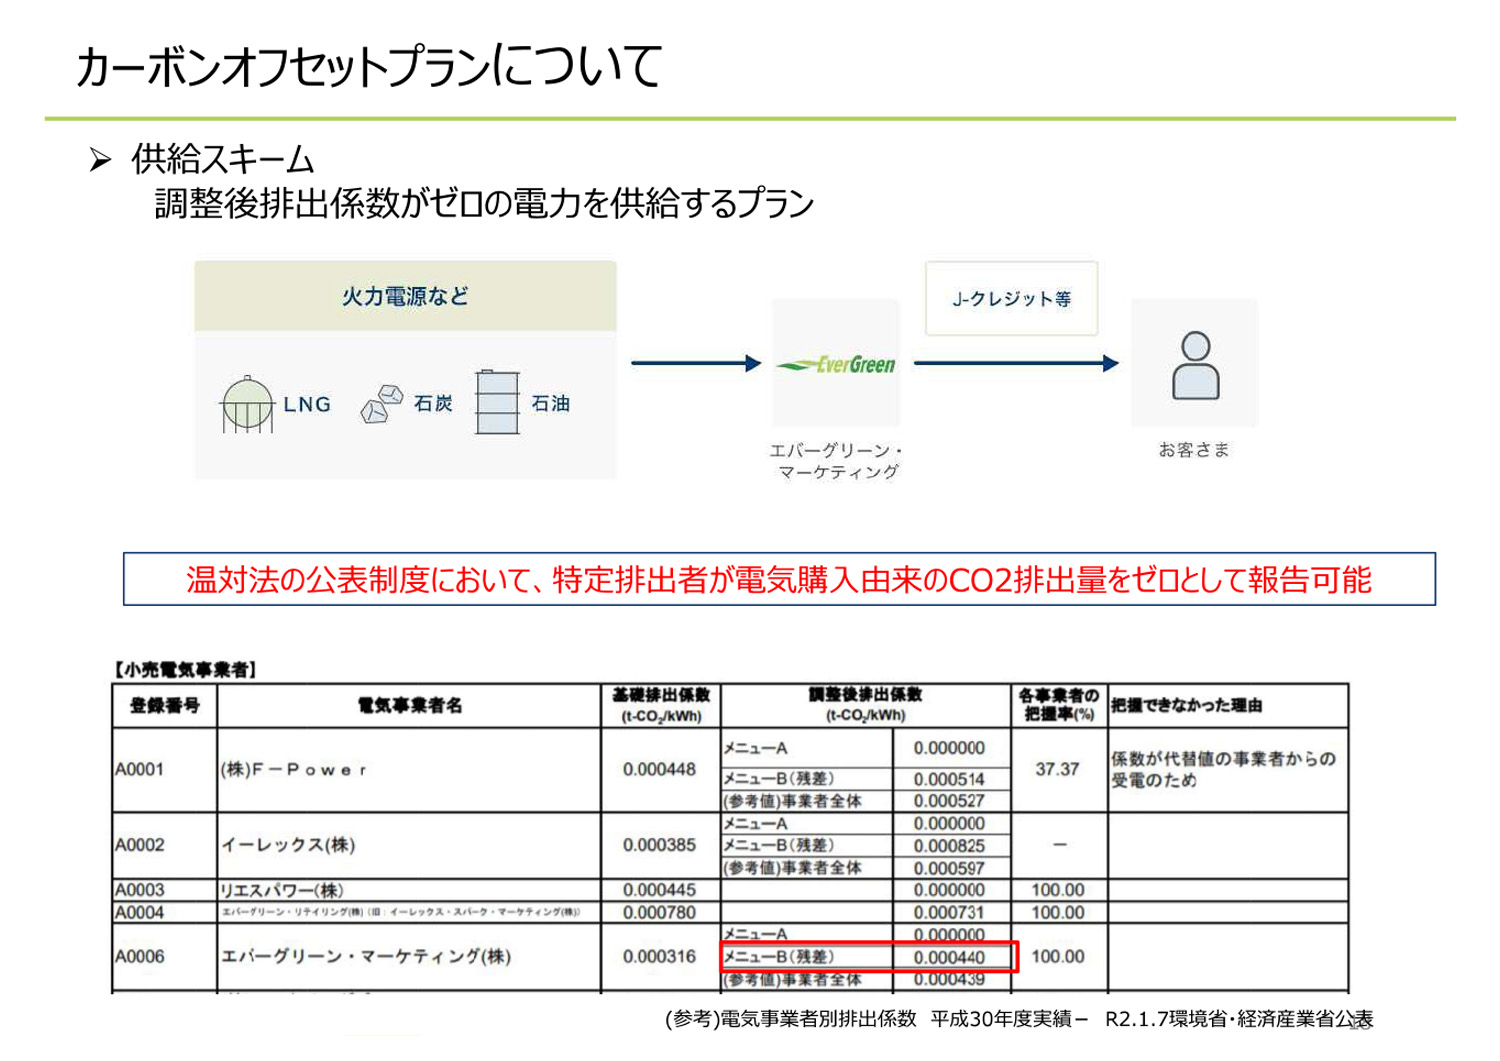Click the 石油 label
Image resolution: width=1500 pixels, height=1061 pixels.
point(550,403)
